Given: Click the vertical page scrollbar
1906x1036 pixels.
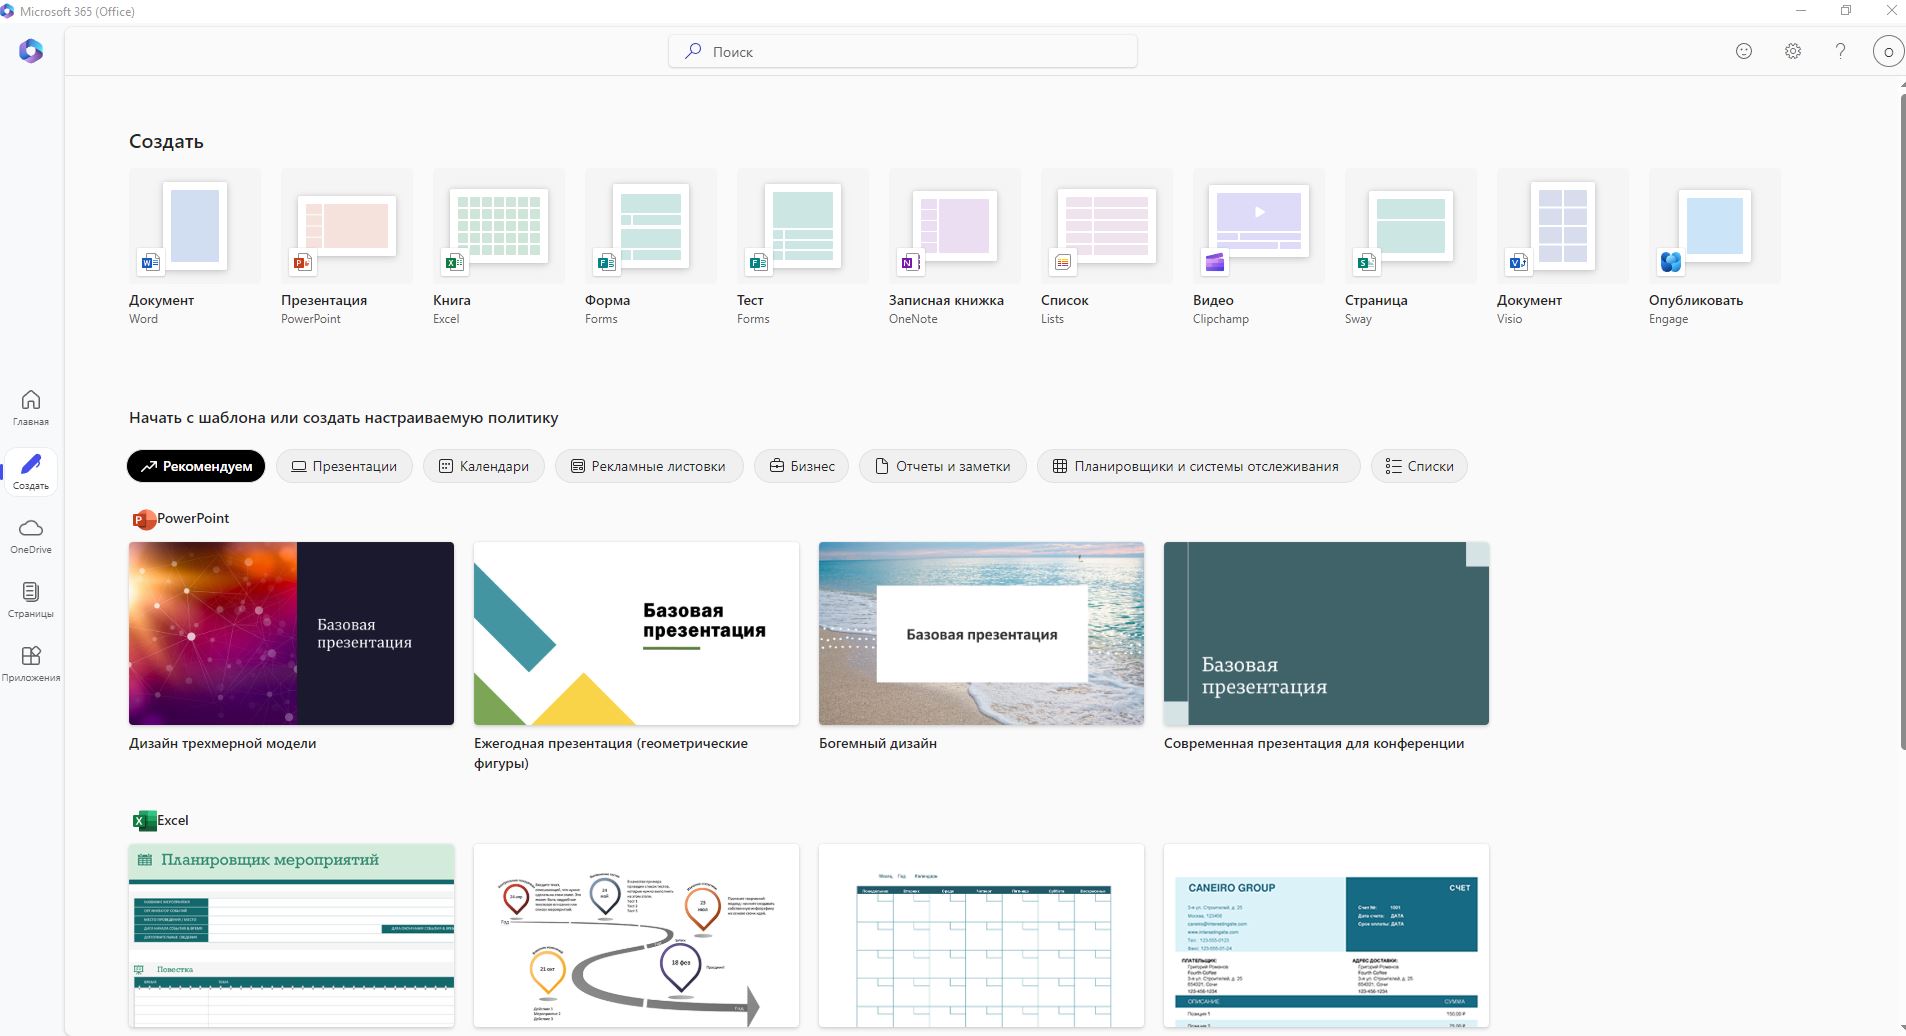Looking at the screenshot, I should (x=1902, y=420).
